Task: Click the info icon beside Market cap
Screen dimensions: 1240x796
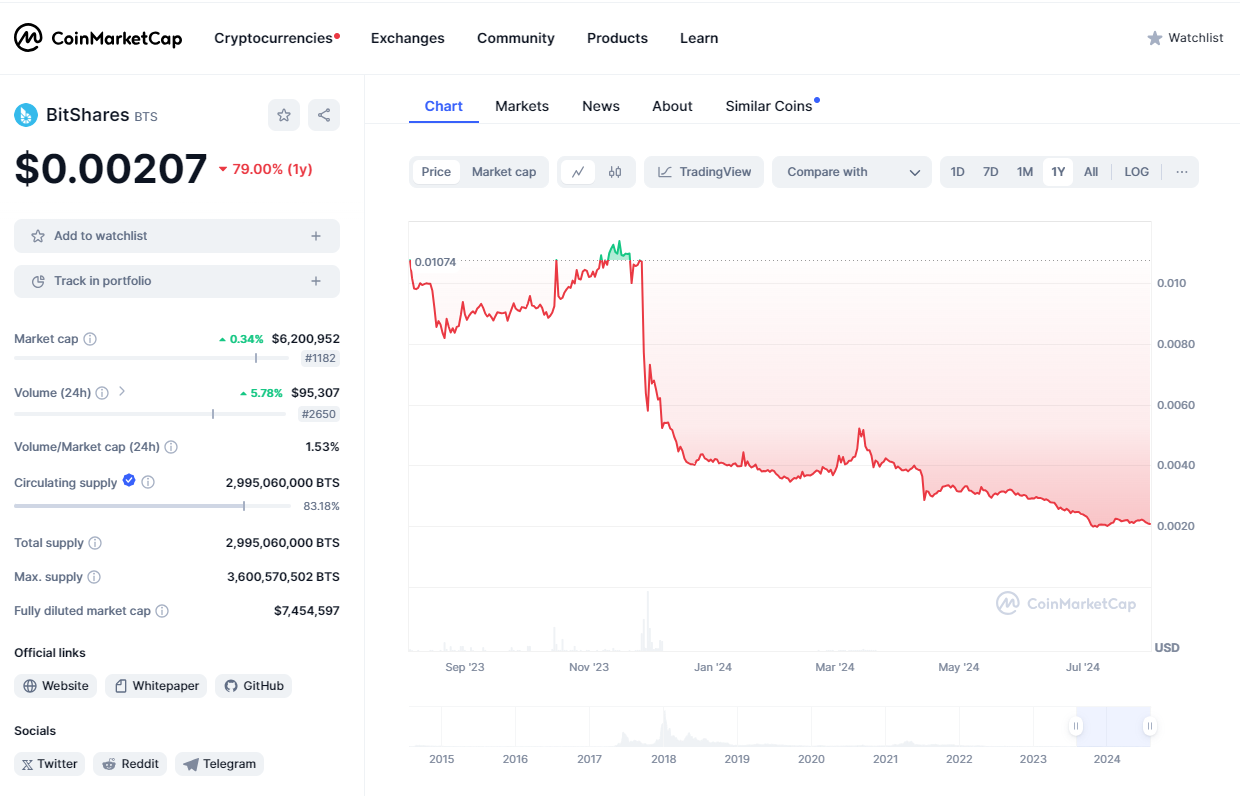Action: click(x=90, y=339)
